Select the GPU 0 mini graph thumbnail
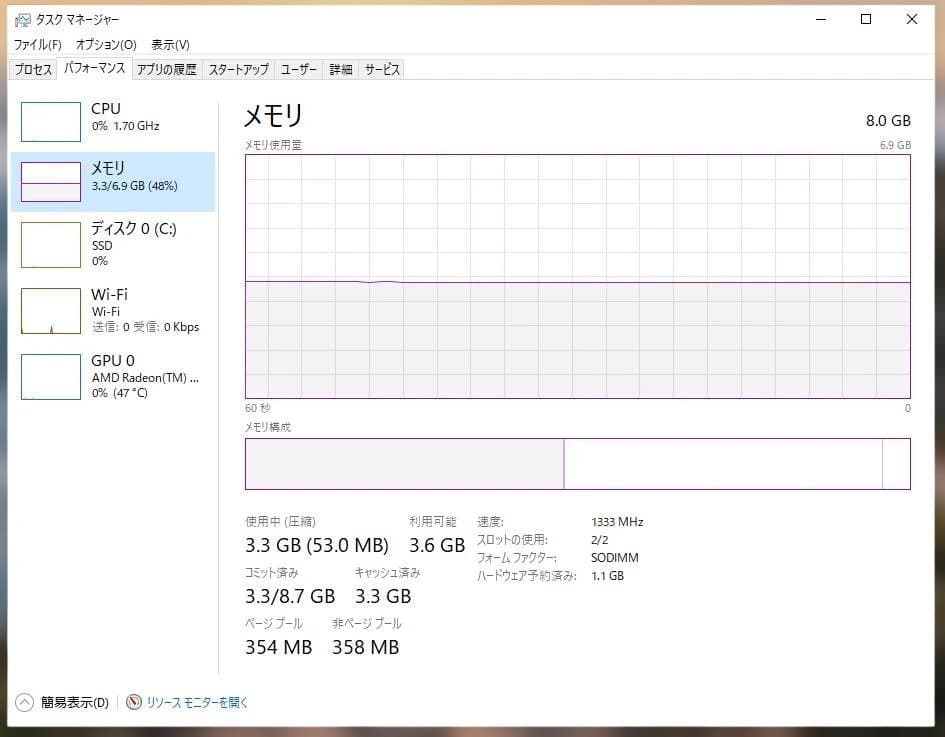 [x=51, y=377]
